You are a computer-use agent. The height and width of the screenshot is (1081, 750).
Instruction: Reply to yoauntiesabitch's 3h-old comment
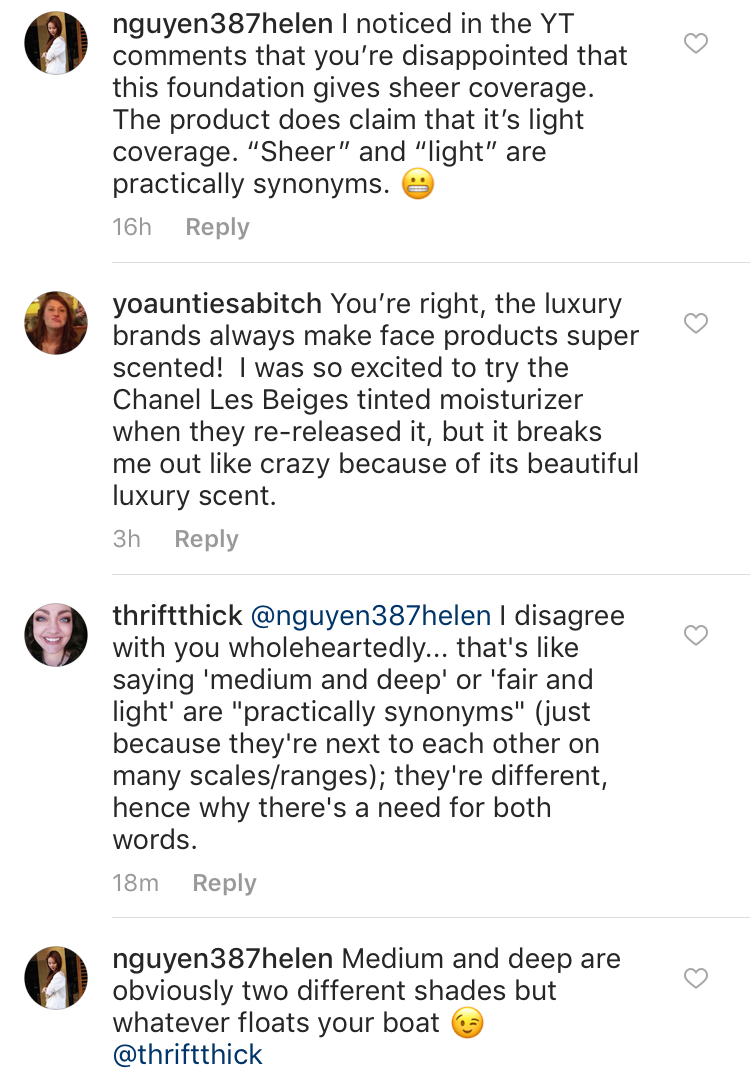coord(206,539)
